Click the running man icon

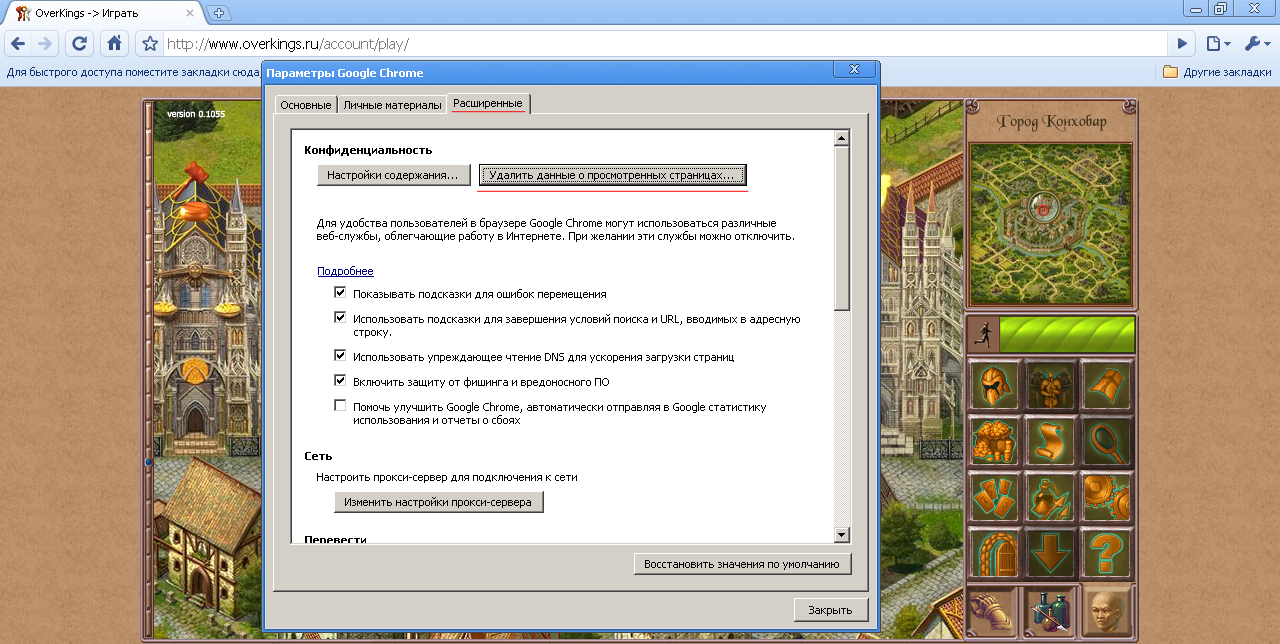(x=984, y=335)
